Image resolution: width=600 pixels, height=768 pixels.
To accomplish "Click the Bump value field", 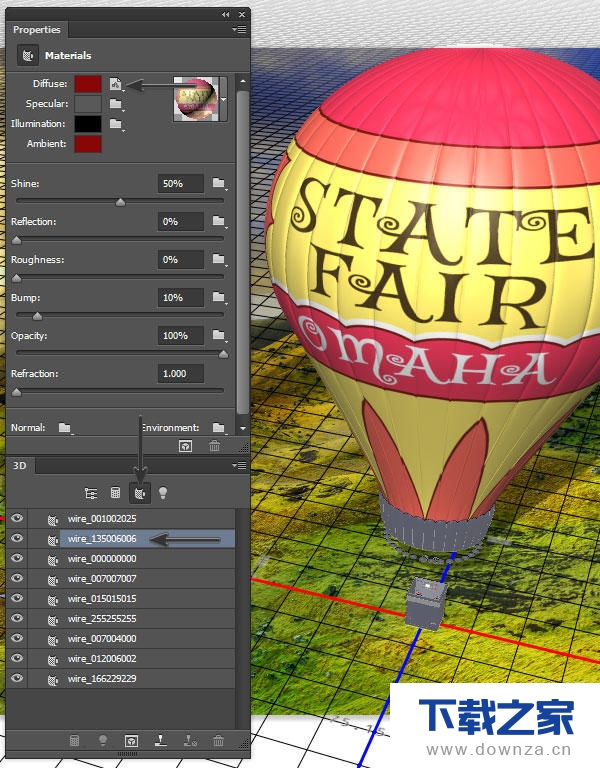I will (x=181, y=297).
